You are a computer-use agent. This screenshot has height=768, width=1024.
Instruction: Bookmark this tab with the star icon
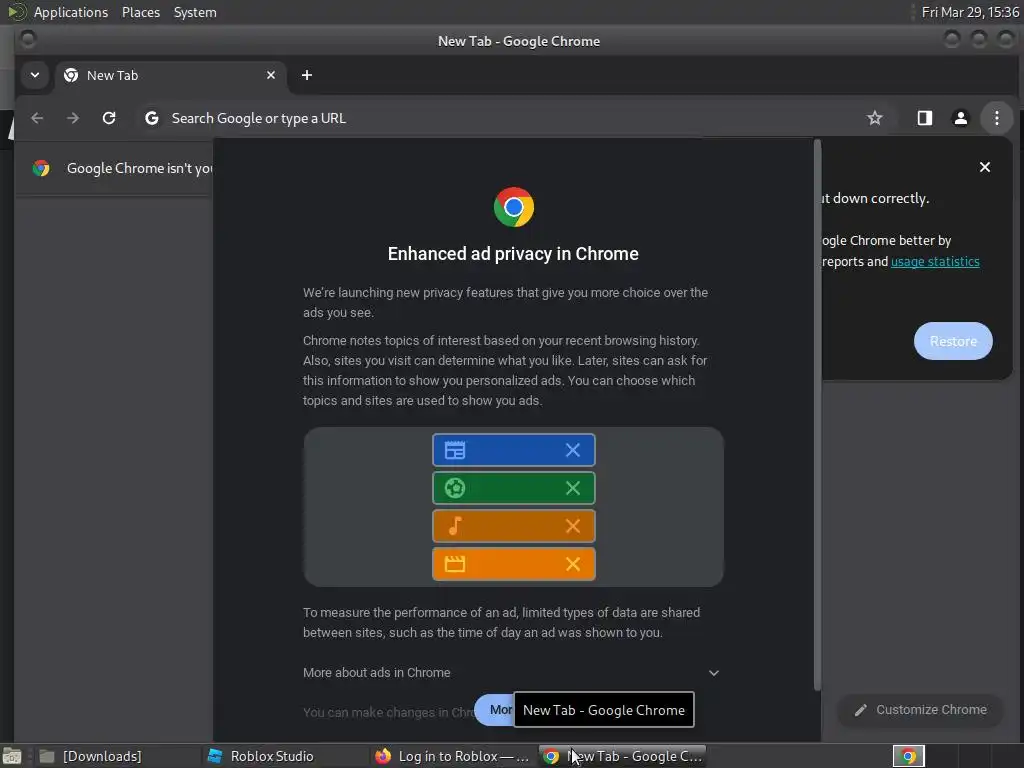click(x=874, y=118)
